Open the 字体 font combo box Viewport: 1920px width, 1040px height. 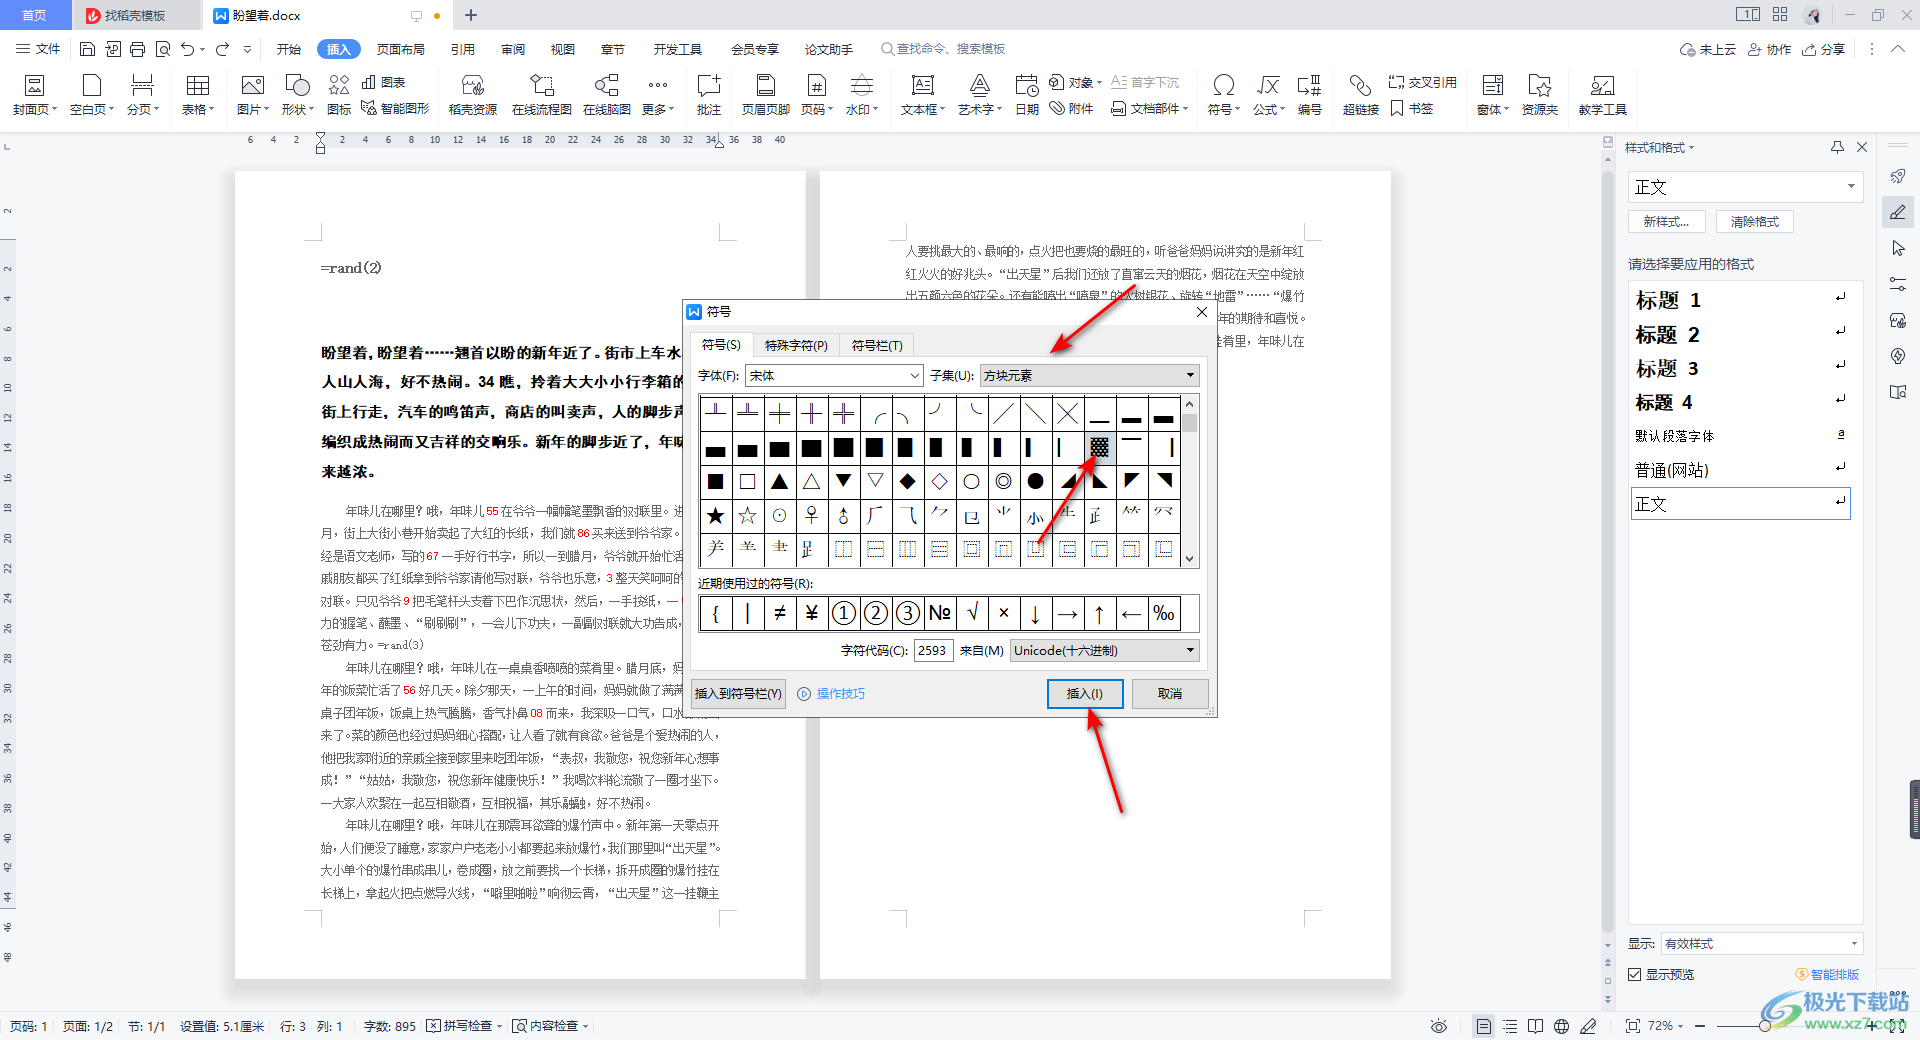click(x=834, y=376)
